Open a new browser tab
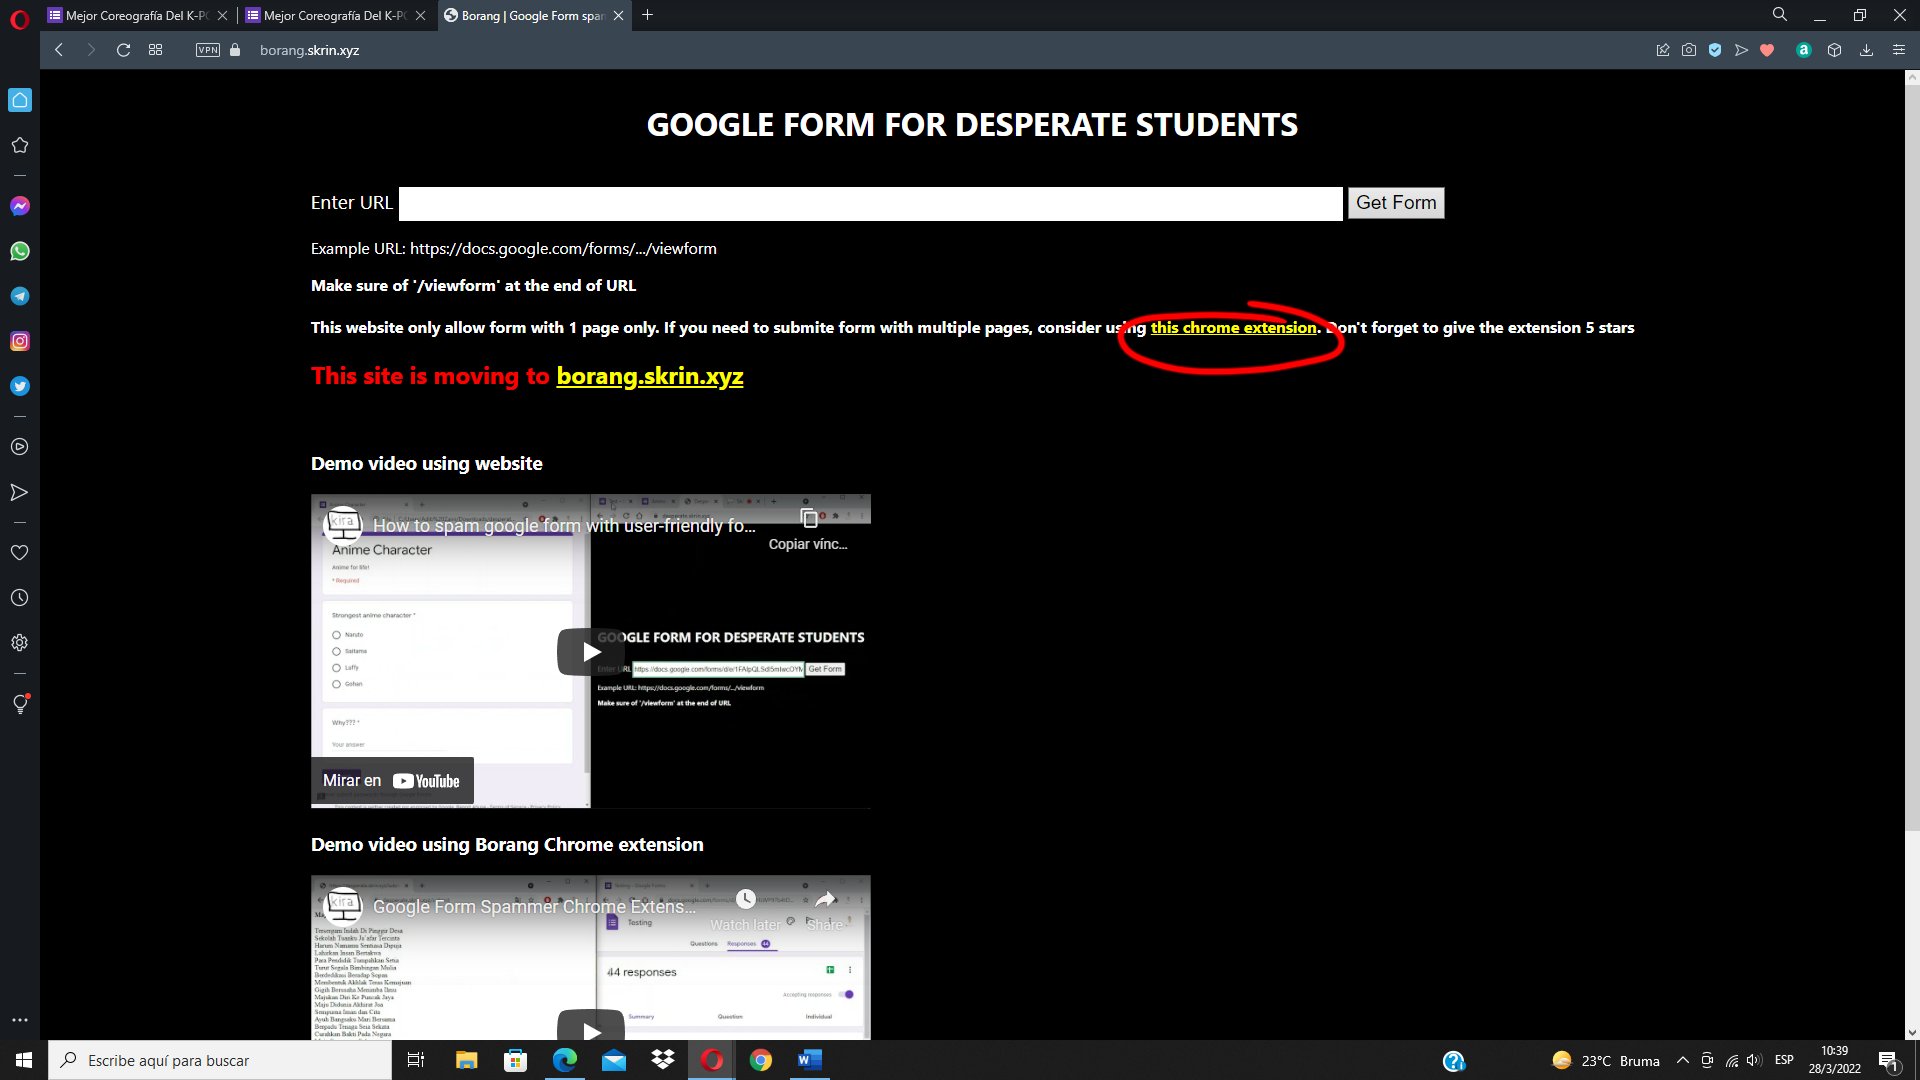 point(647,15)
